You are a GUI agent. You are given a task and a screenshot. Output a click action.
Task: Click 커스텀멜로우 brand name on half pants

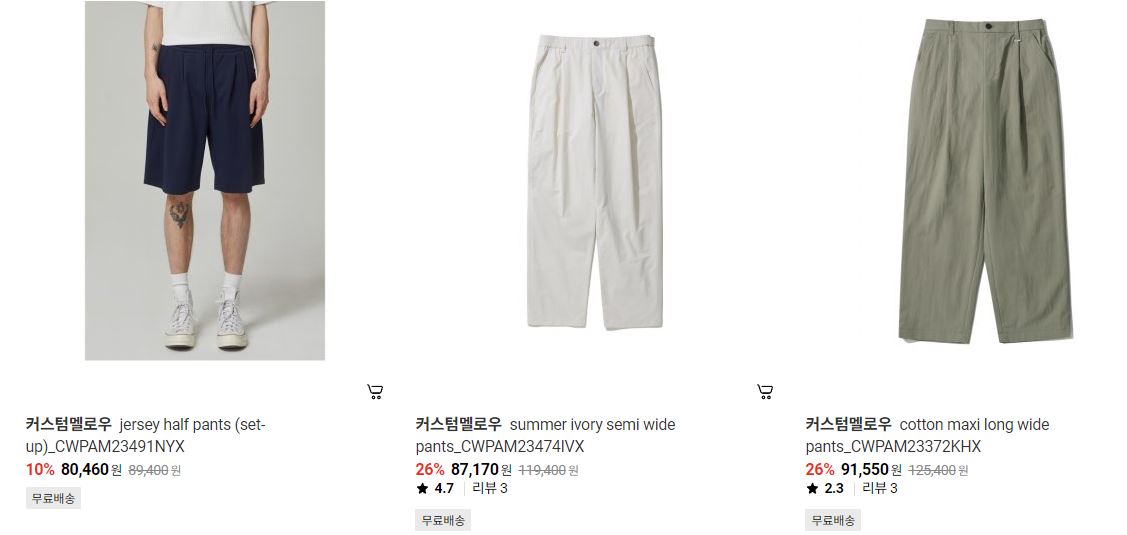pyautogui.click(x=68, y=424)
